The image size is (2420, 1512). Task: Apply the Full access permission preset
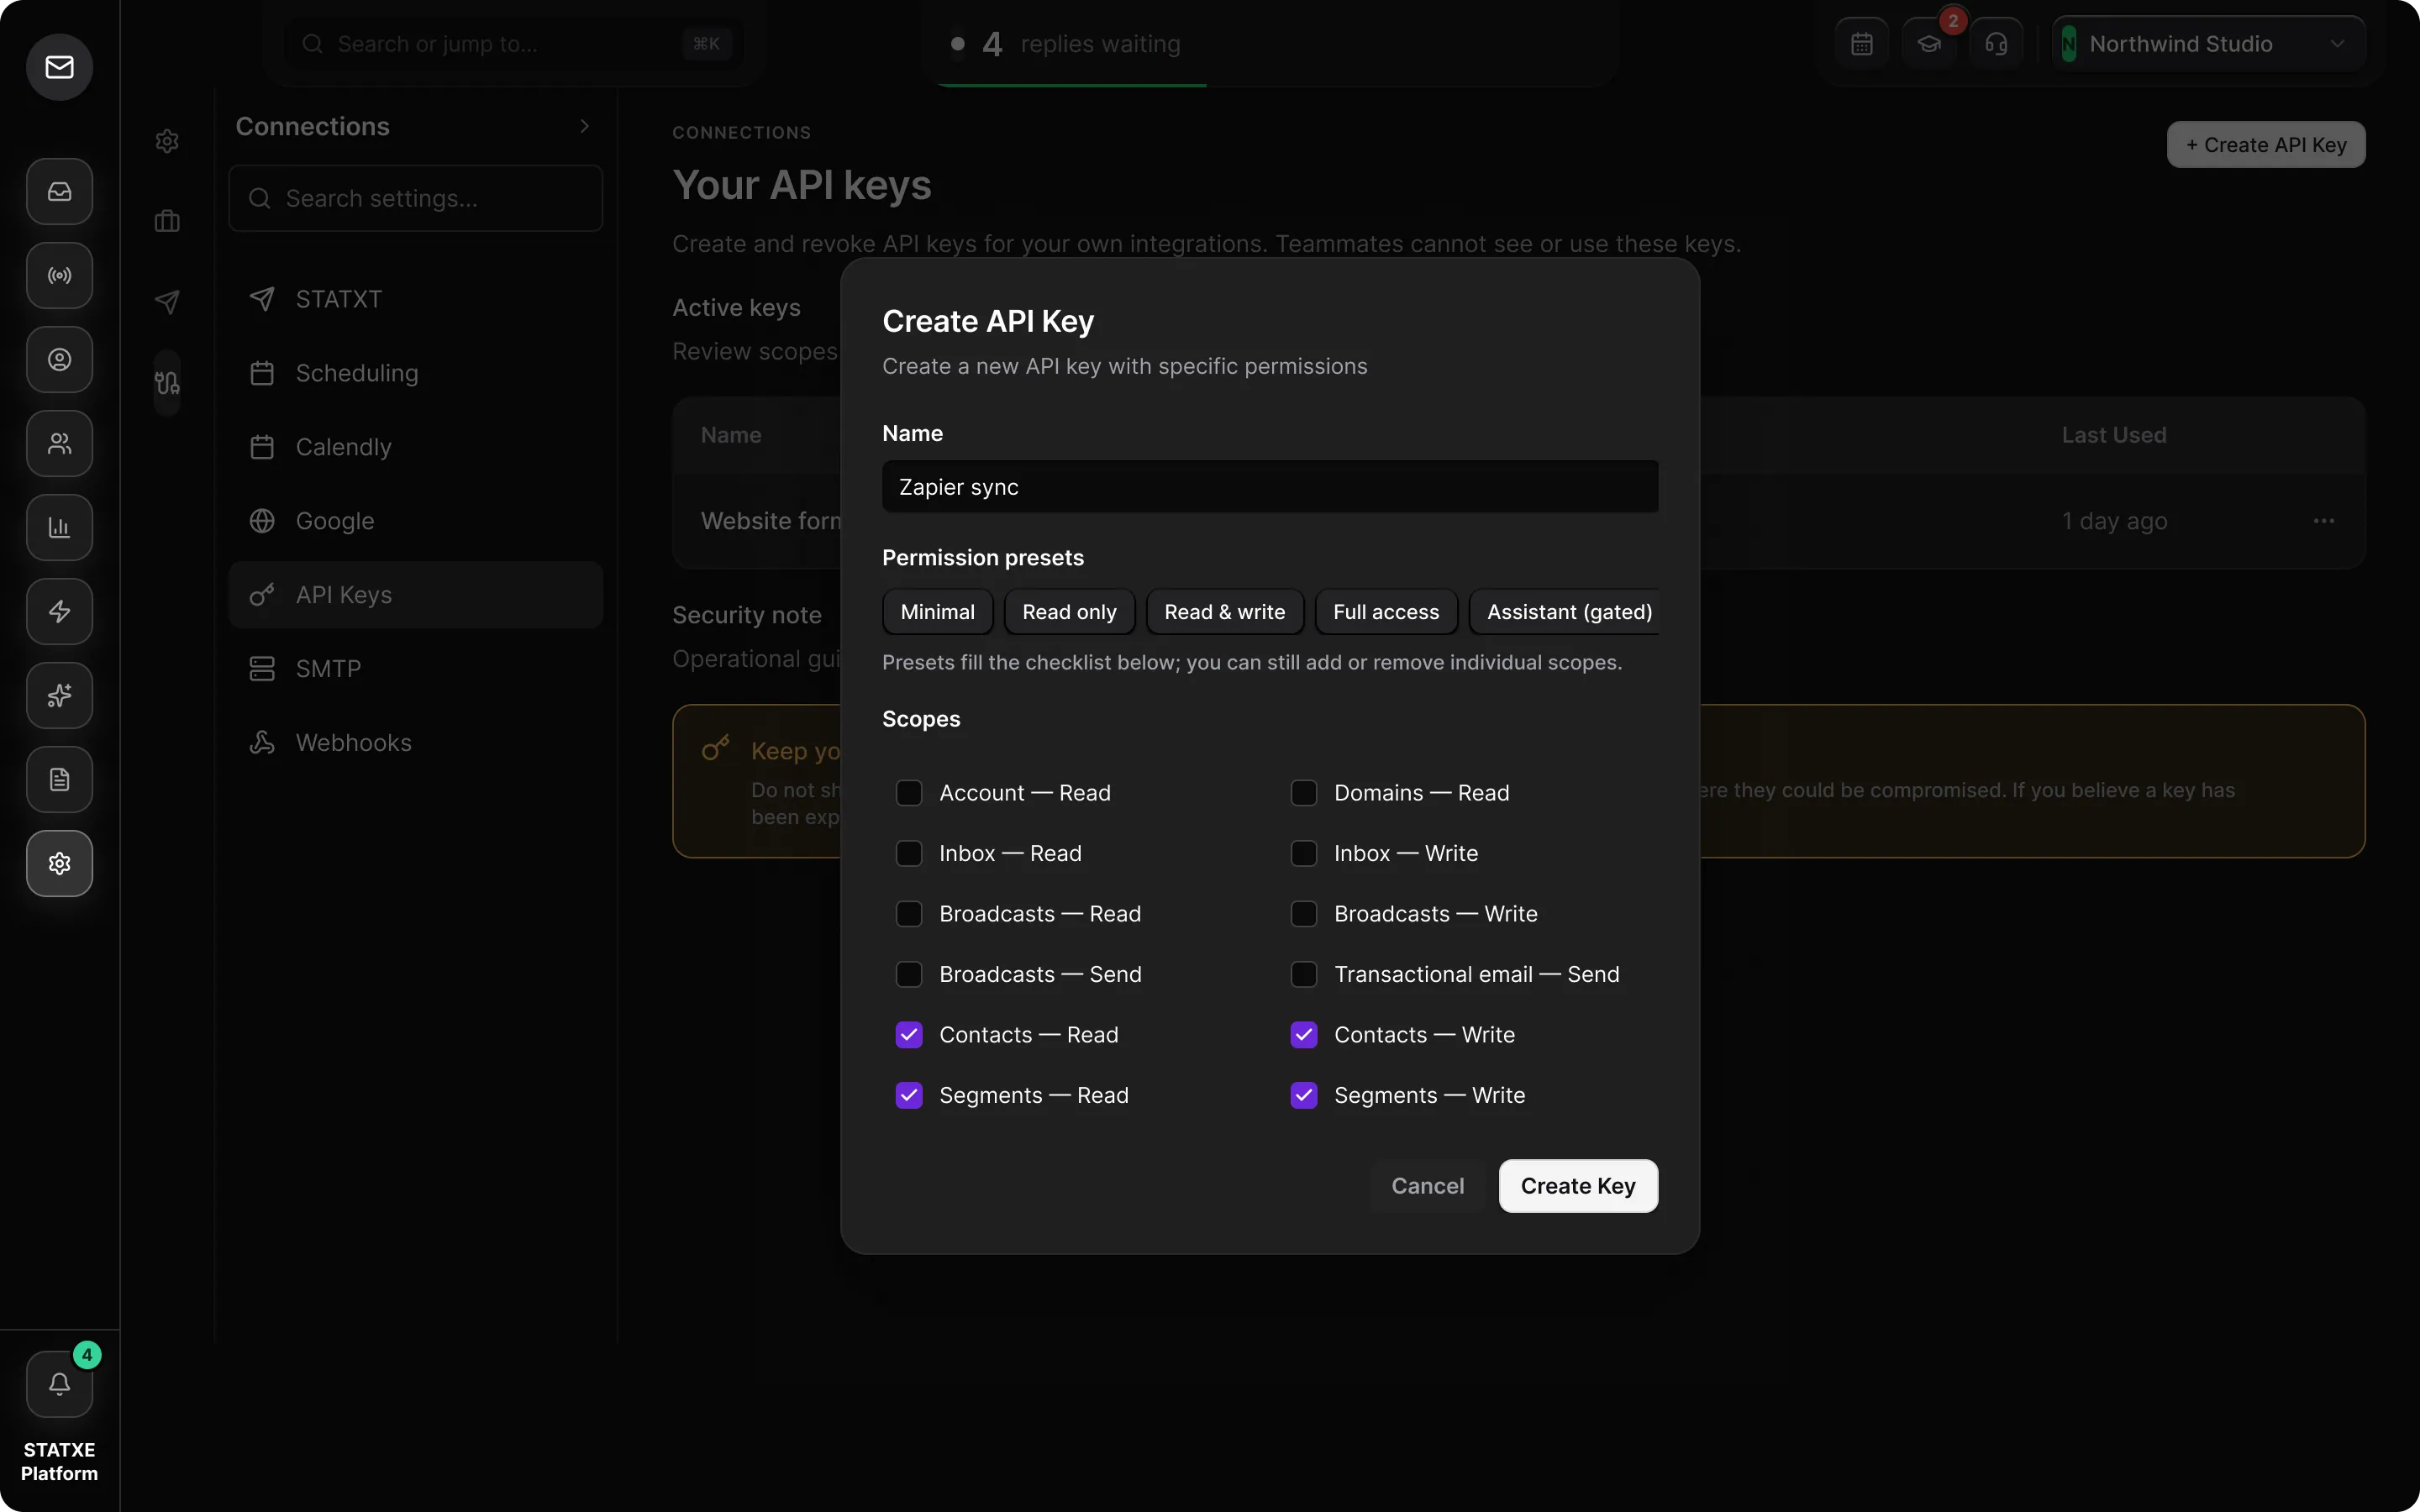[1385, 612]
